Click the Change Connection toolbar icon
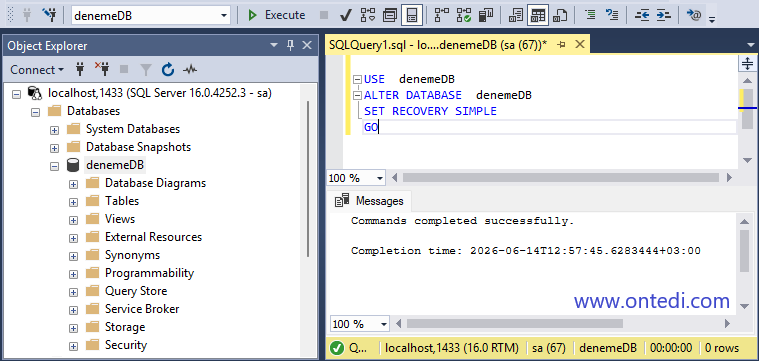 click(49, 15)
